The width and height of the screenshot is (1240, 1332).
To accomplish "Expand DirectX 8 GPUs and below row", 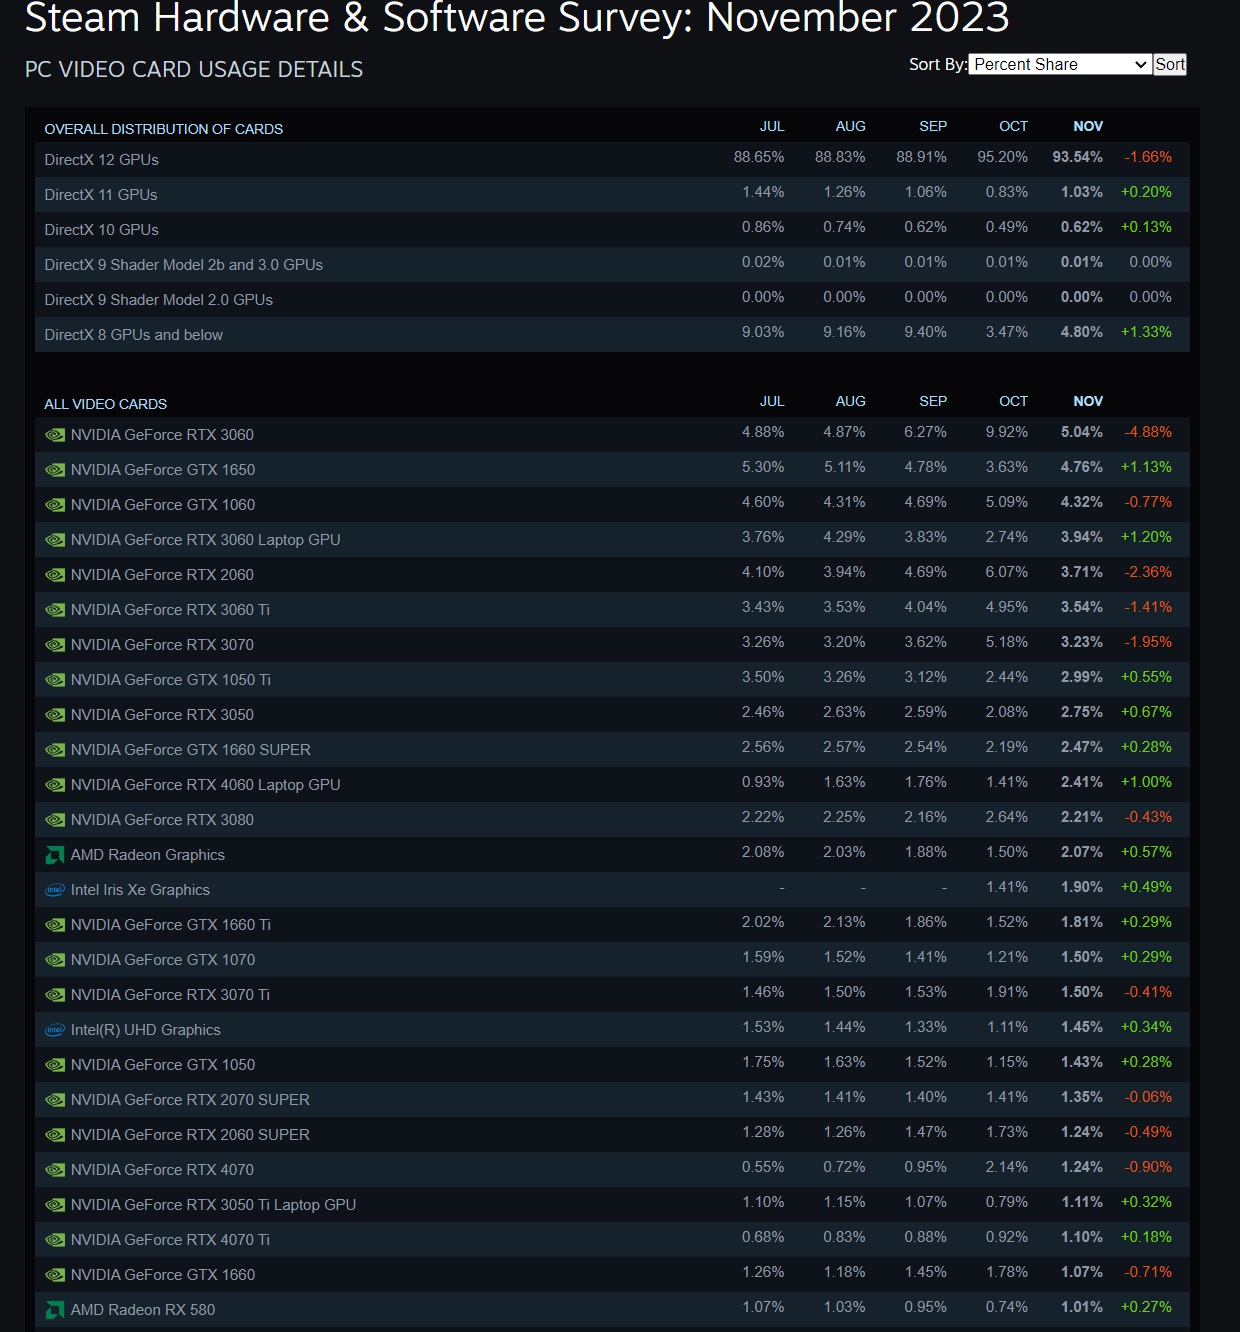I will pos(612,334).
